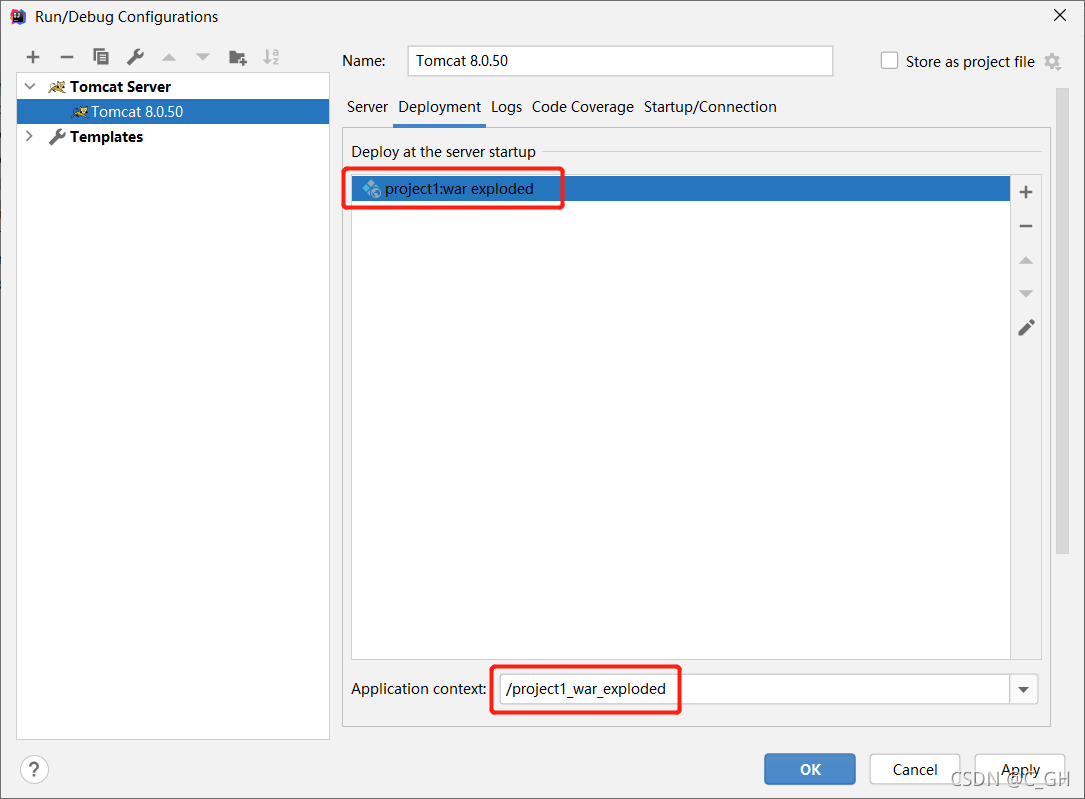Move configuration up in left toolbar
Screen dimensions: 1085x799
(x=169, y=57)
